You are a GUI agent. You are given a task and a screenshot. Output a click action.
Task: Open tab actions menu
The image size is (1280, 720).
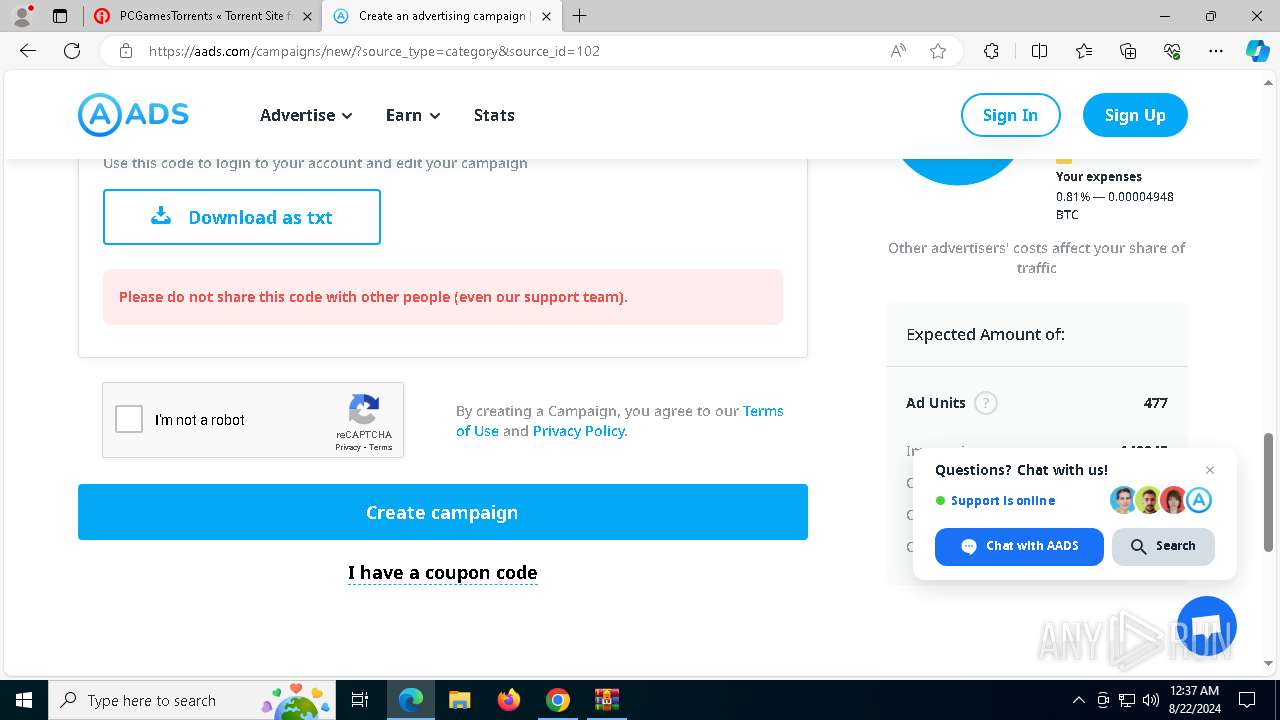pos(60,16)
